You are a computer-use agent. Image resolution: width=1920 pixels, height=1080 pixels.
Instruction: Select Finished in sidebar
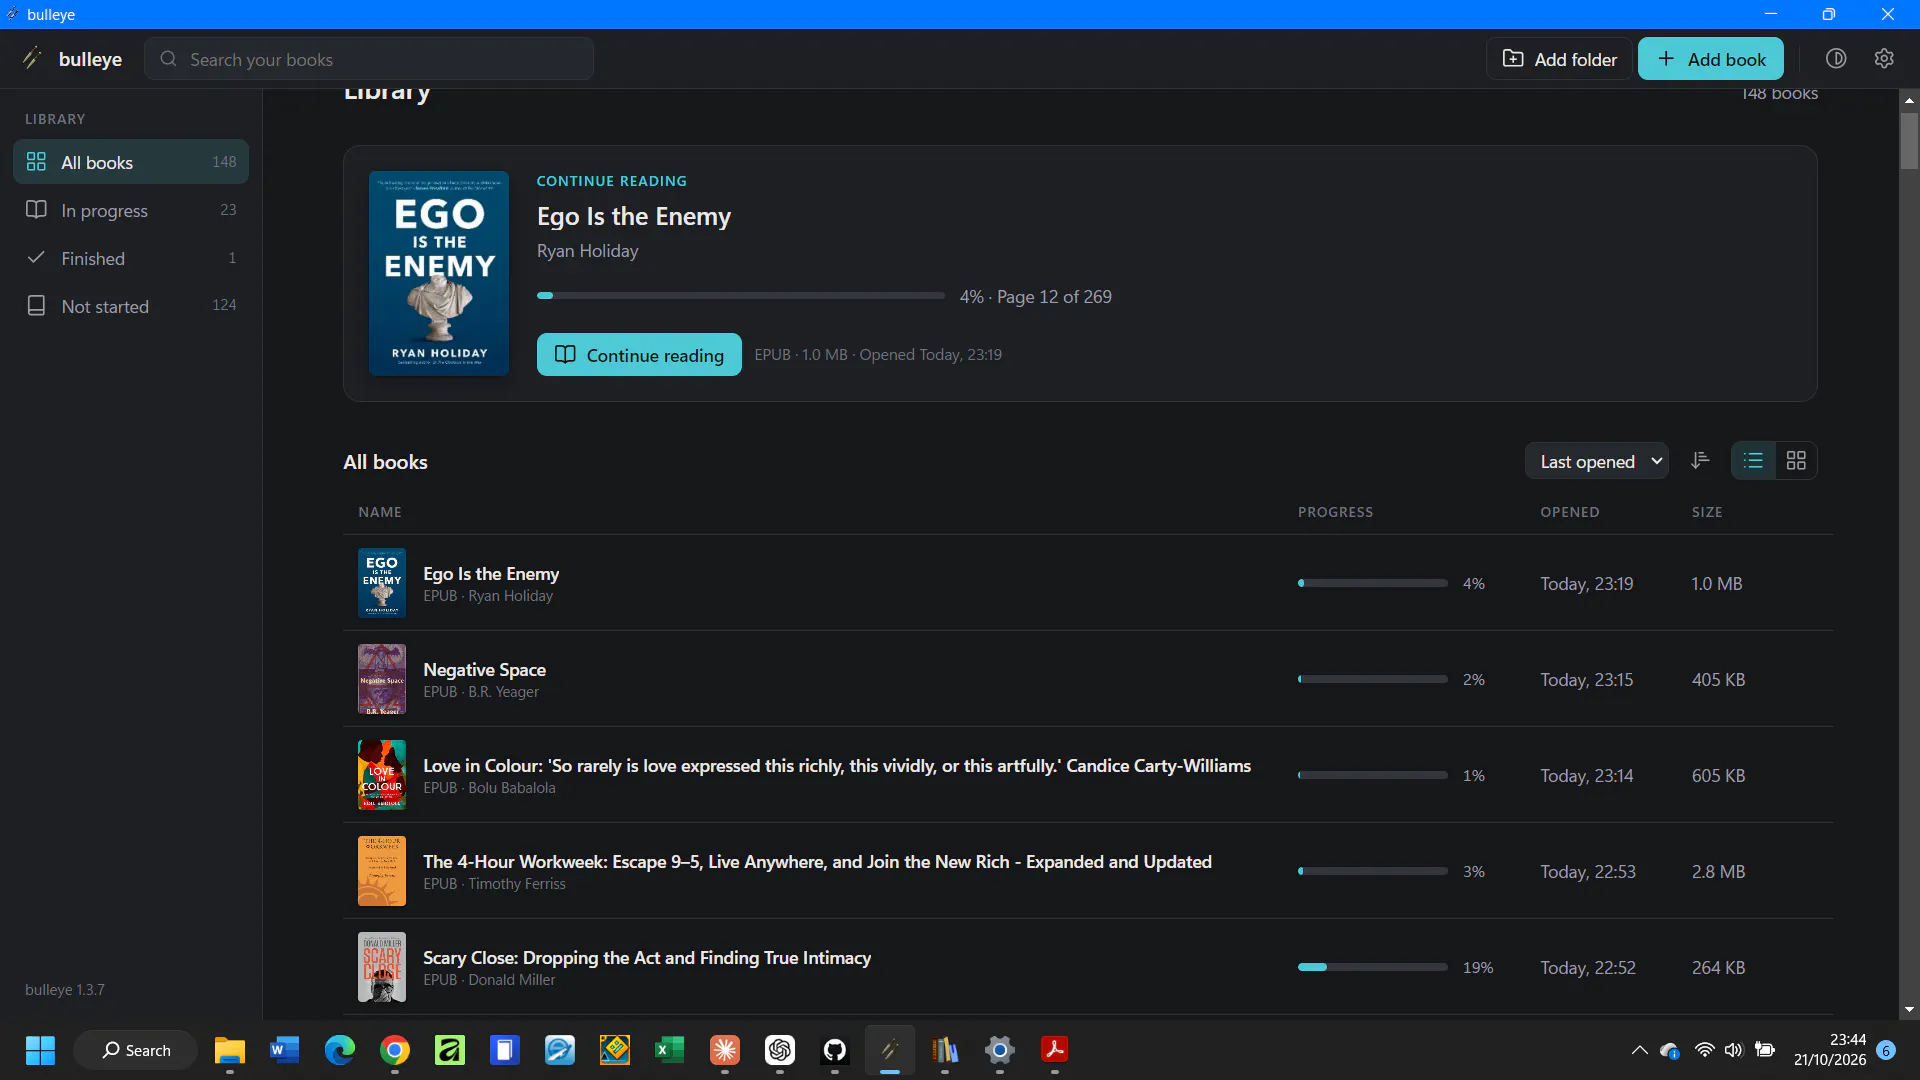(x=131, y=258)
